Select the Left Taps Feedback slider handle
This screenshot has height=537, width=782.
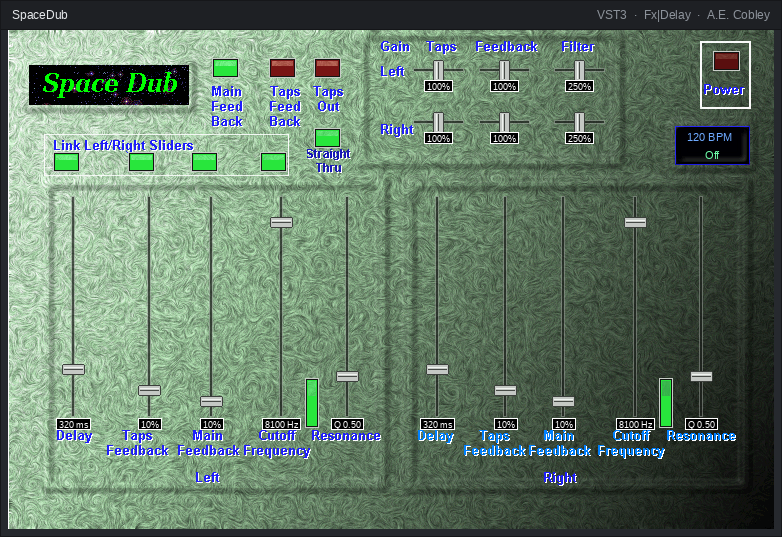click(149, 390)
